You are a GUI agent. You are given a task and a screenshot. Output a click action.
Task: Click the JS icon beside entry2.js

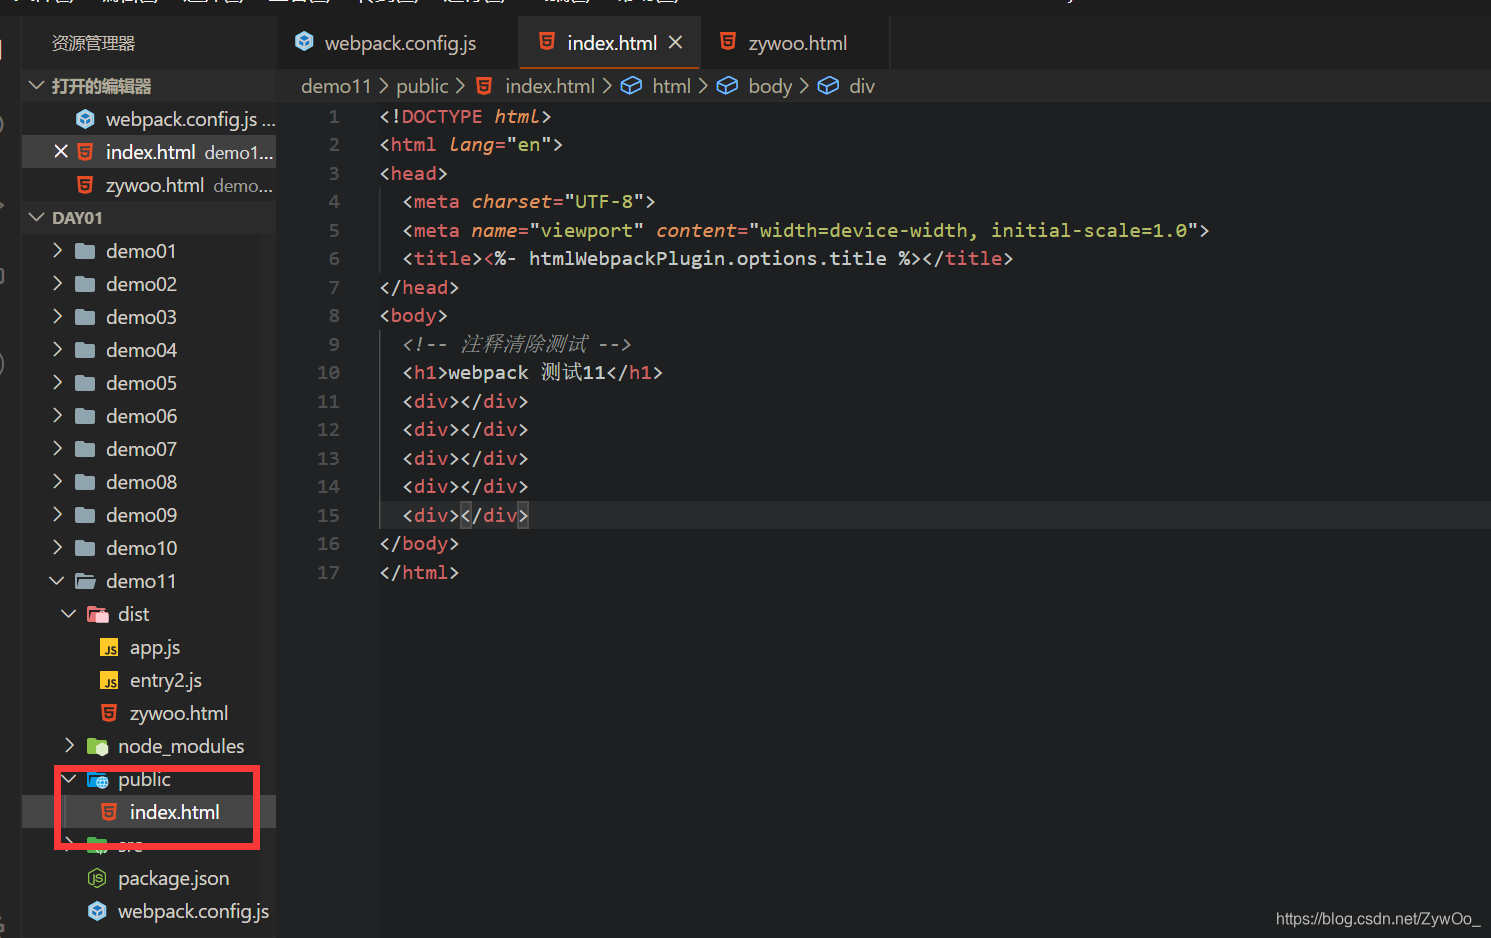(110, 681)
